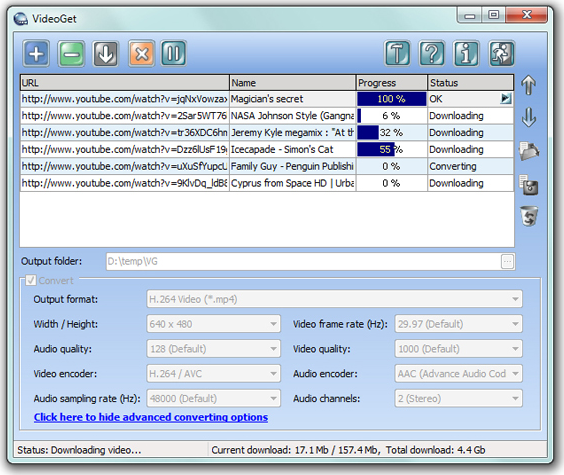Open the Audio sampling rate dropdown

(x=213, y=398)
